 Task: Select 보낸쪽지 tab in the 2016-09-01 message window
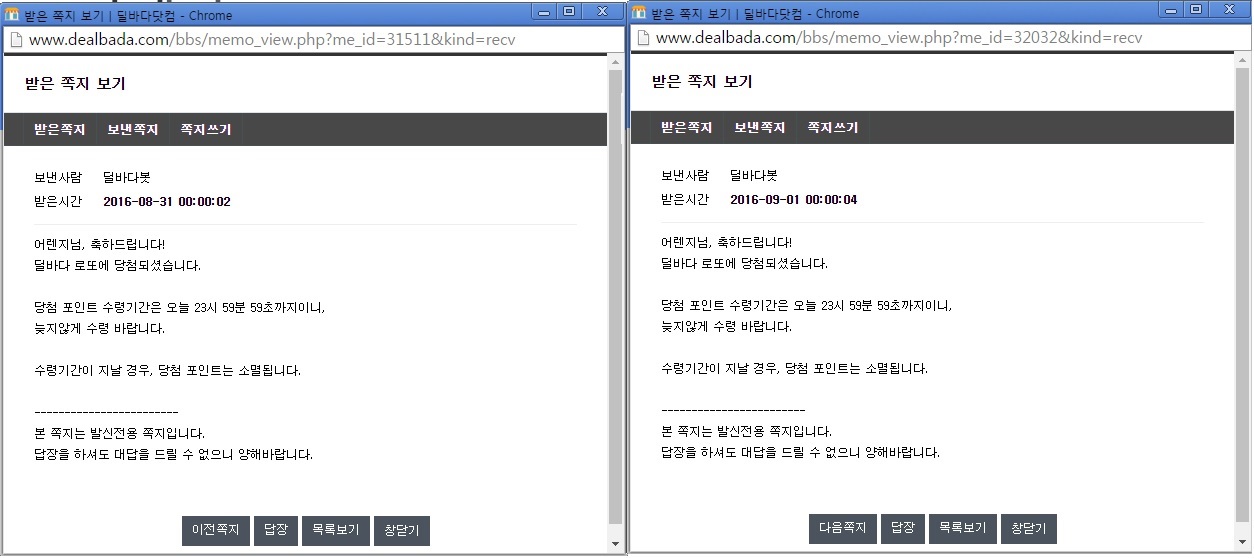[760, 128]
